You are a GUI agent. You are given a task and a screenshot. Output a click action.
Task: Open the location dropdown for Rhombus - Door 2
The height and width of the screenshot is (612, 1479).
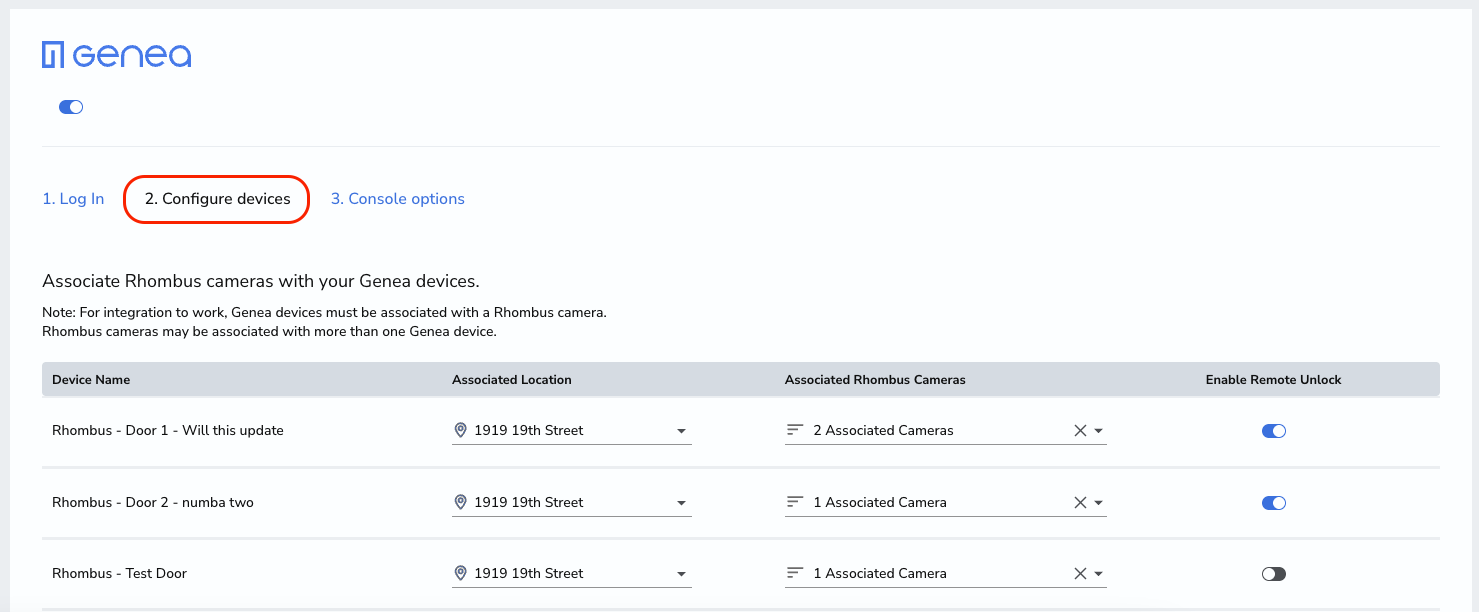[681, 502]
